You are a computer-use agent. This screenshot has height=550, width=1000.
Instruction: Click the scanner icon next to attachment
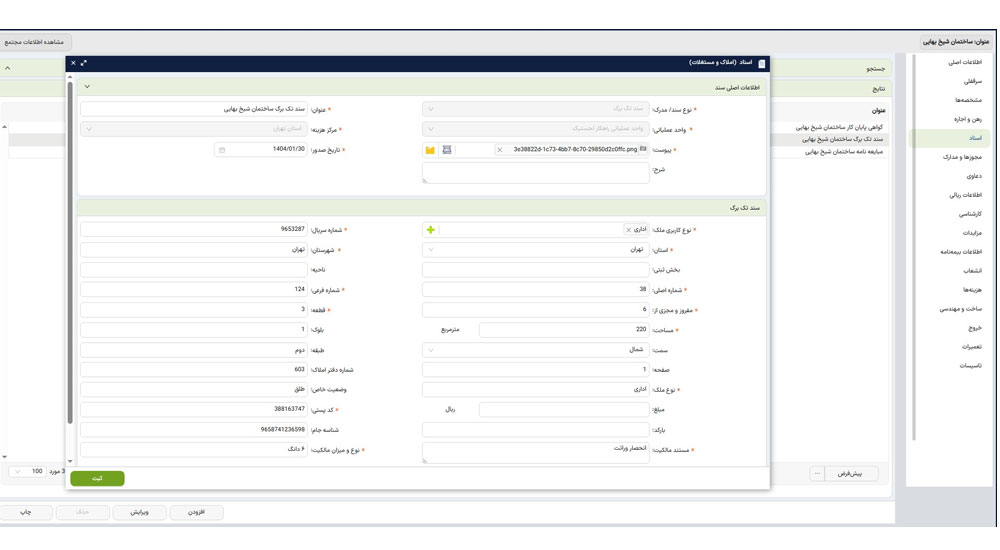click(x=447, y=150)
